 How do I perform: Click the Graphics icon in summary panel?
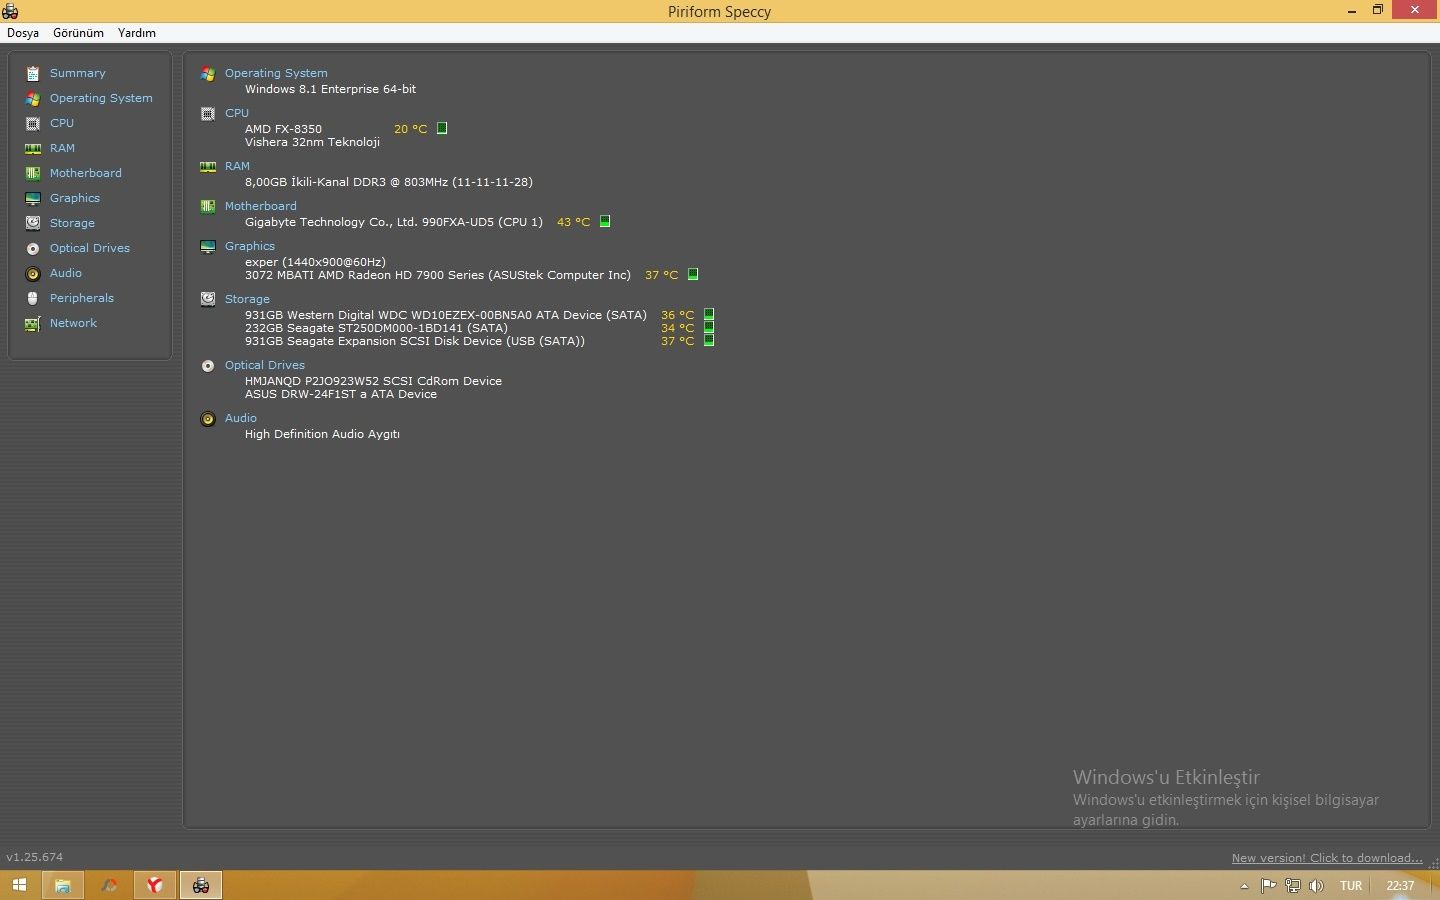pos(208,247)
